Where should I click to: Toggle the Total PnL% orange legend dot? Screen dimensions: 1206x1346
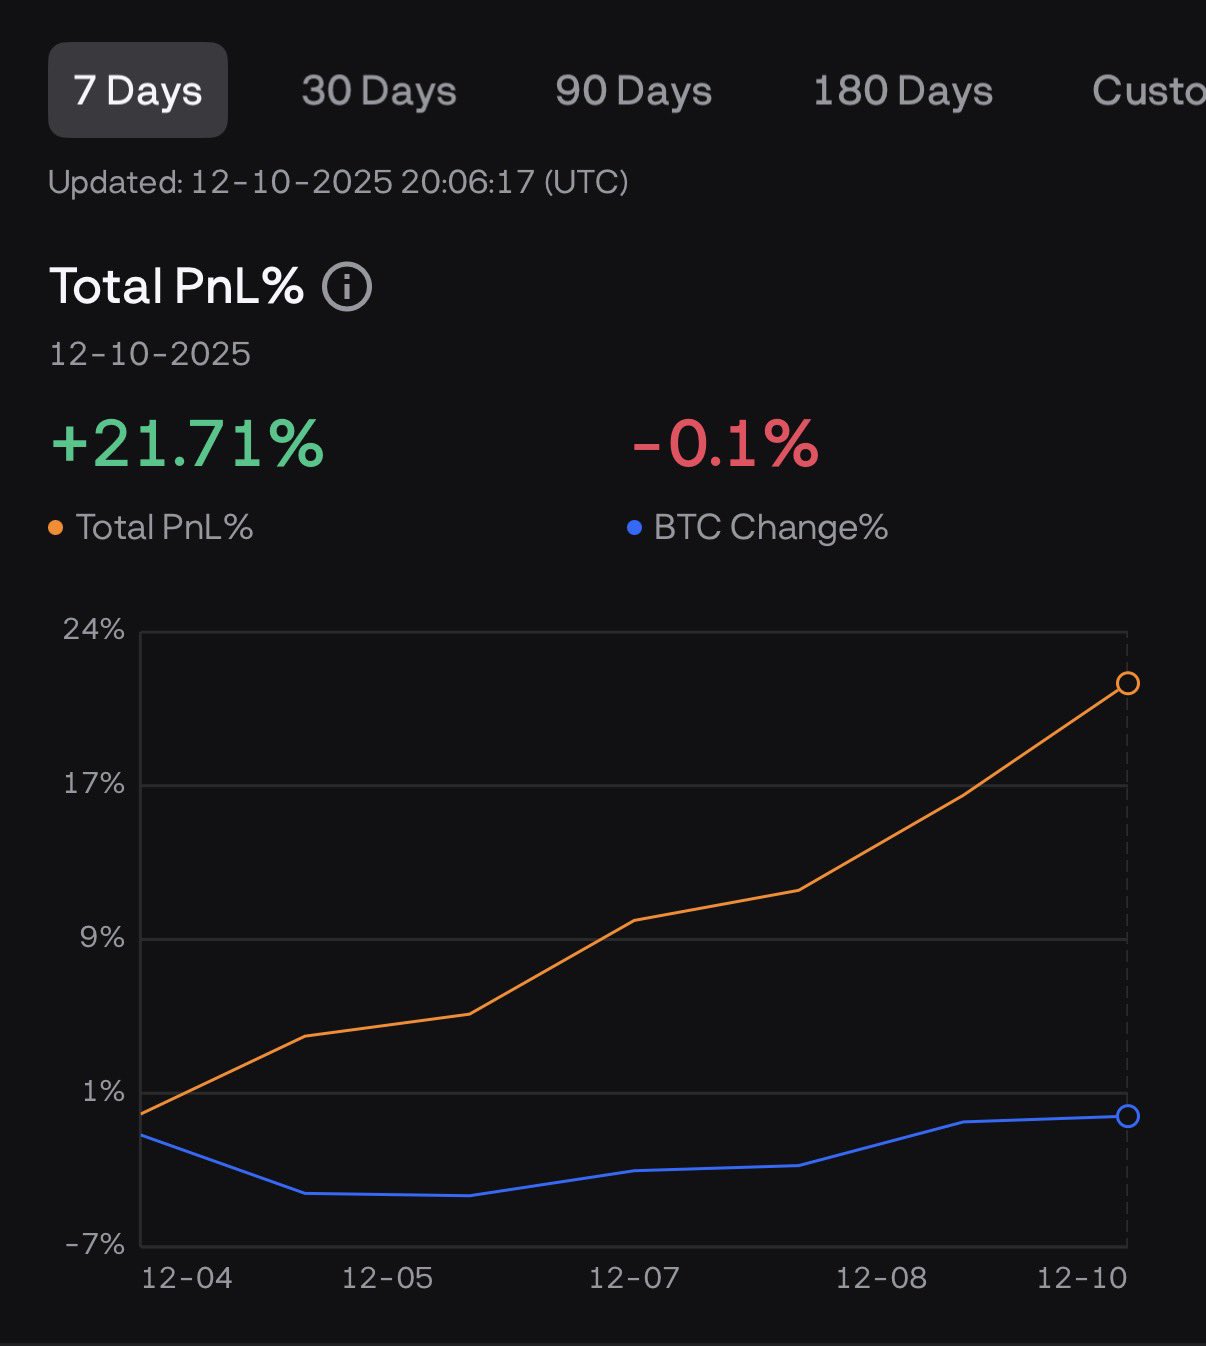(56, 528)
